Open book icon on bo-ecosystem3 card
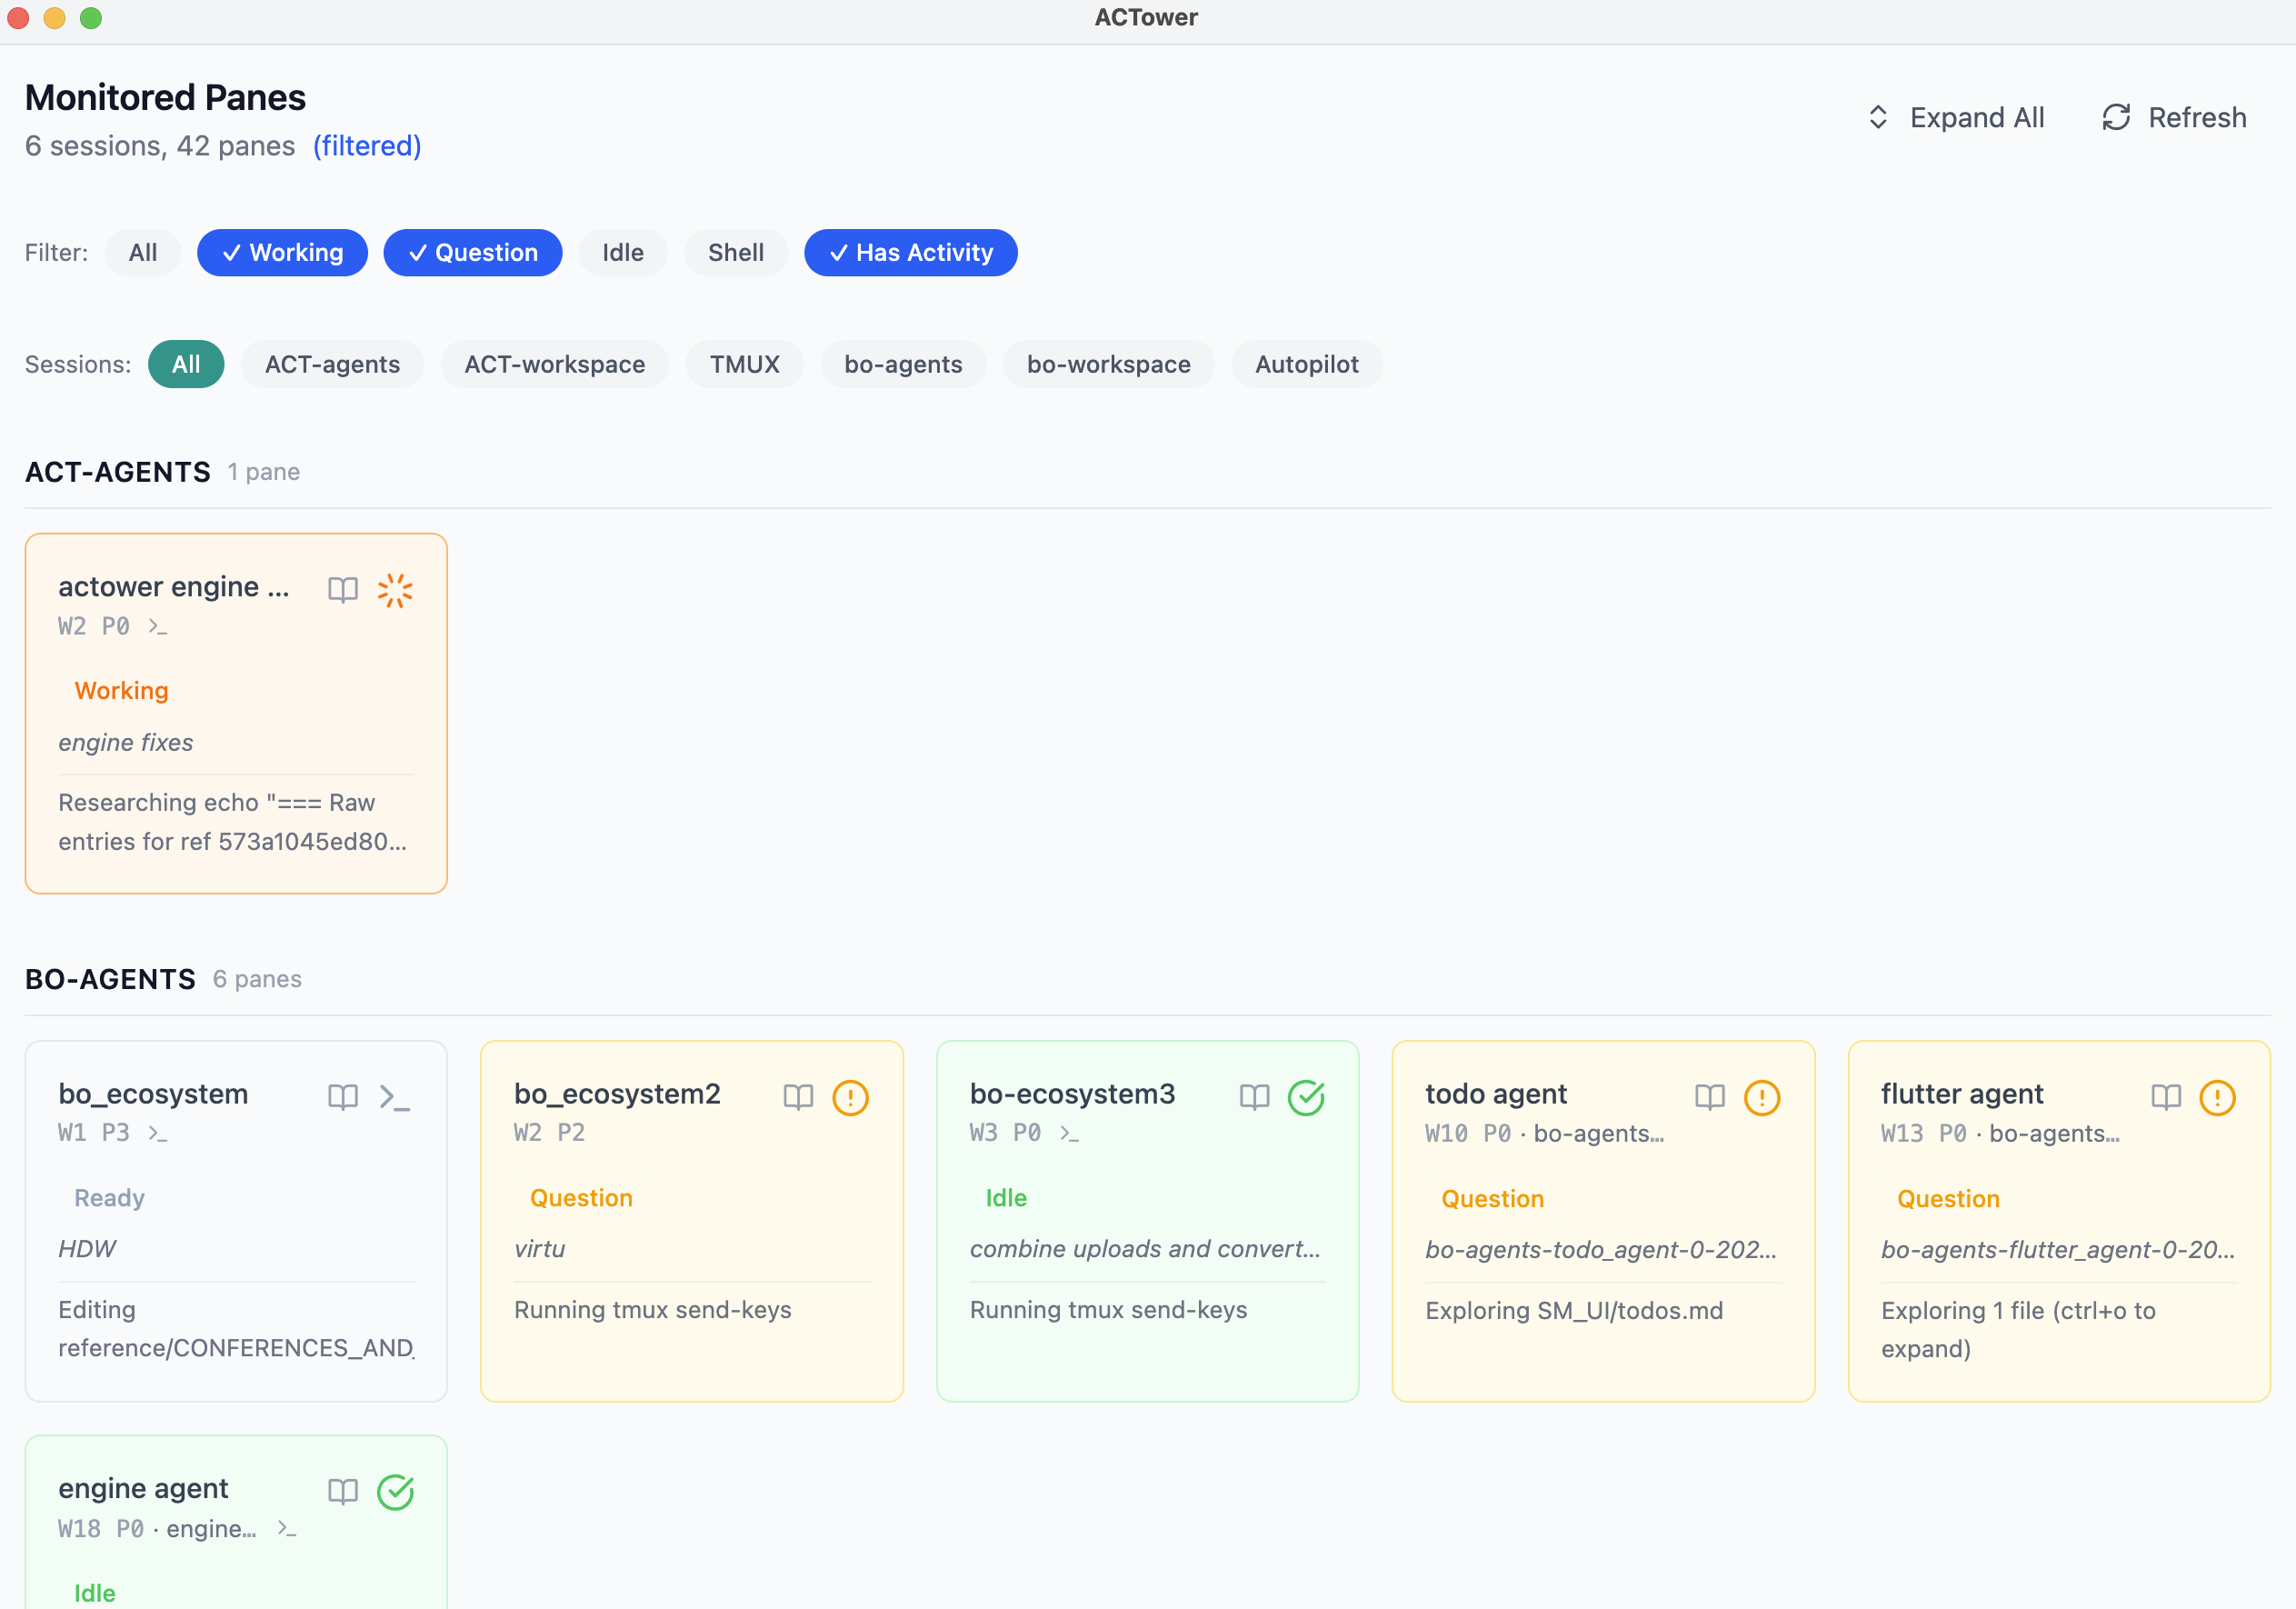Screen dimensions: 2296x1609 1254,1097
